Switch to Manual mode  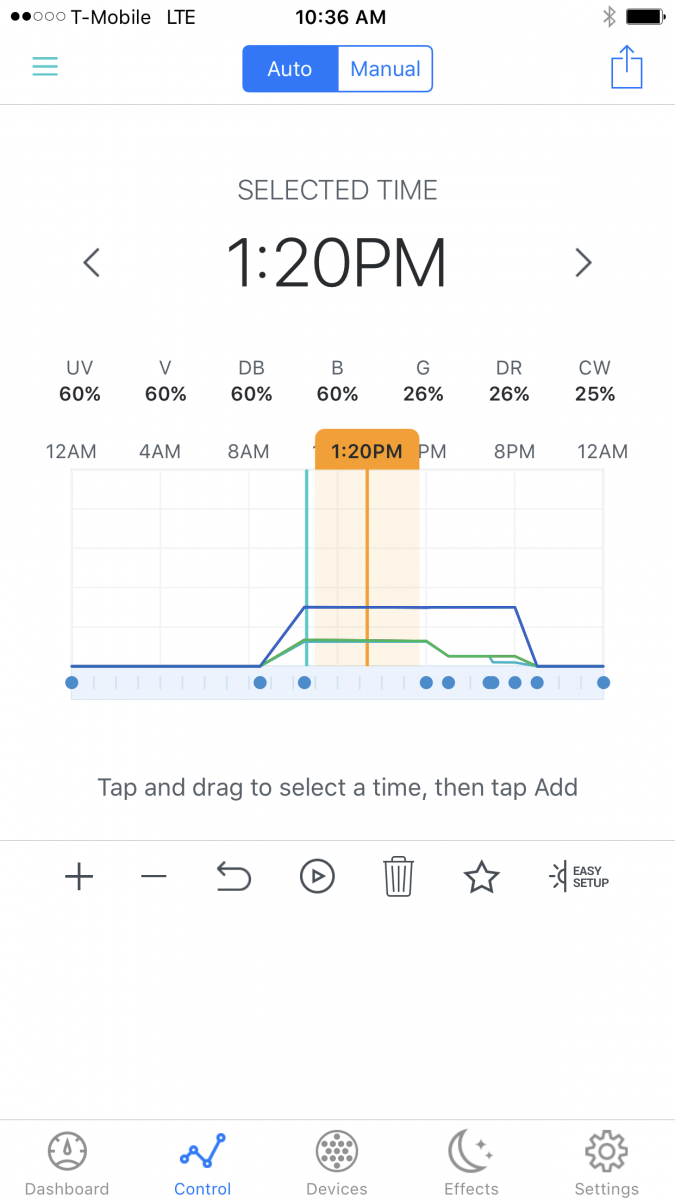click(385, 69)
